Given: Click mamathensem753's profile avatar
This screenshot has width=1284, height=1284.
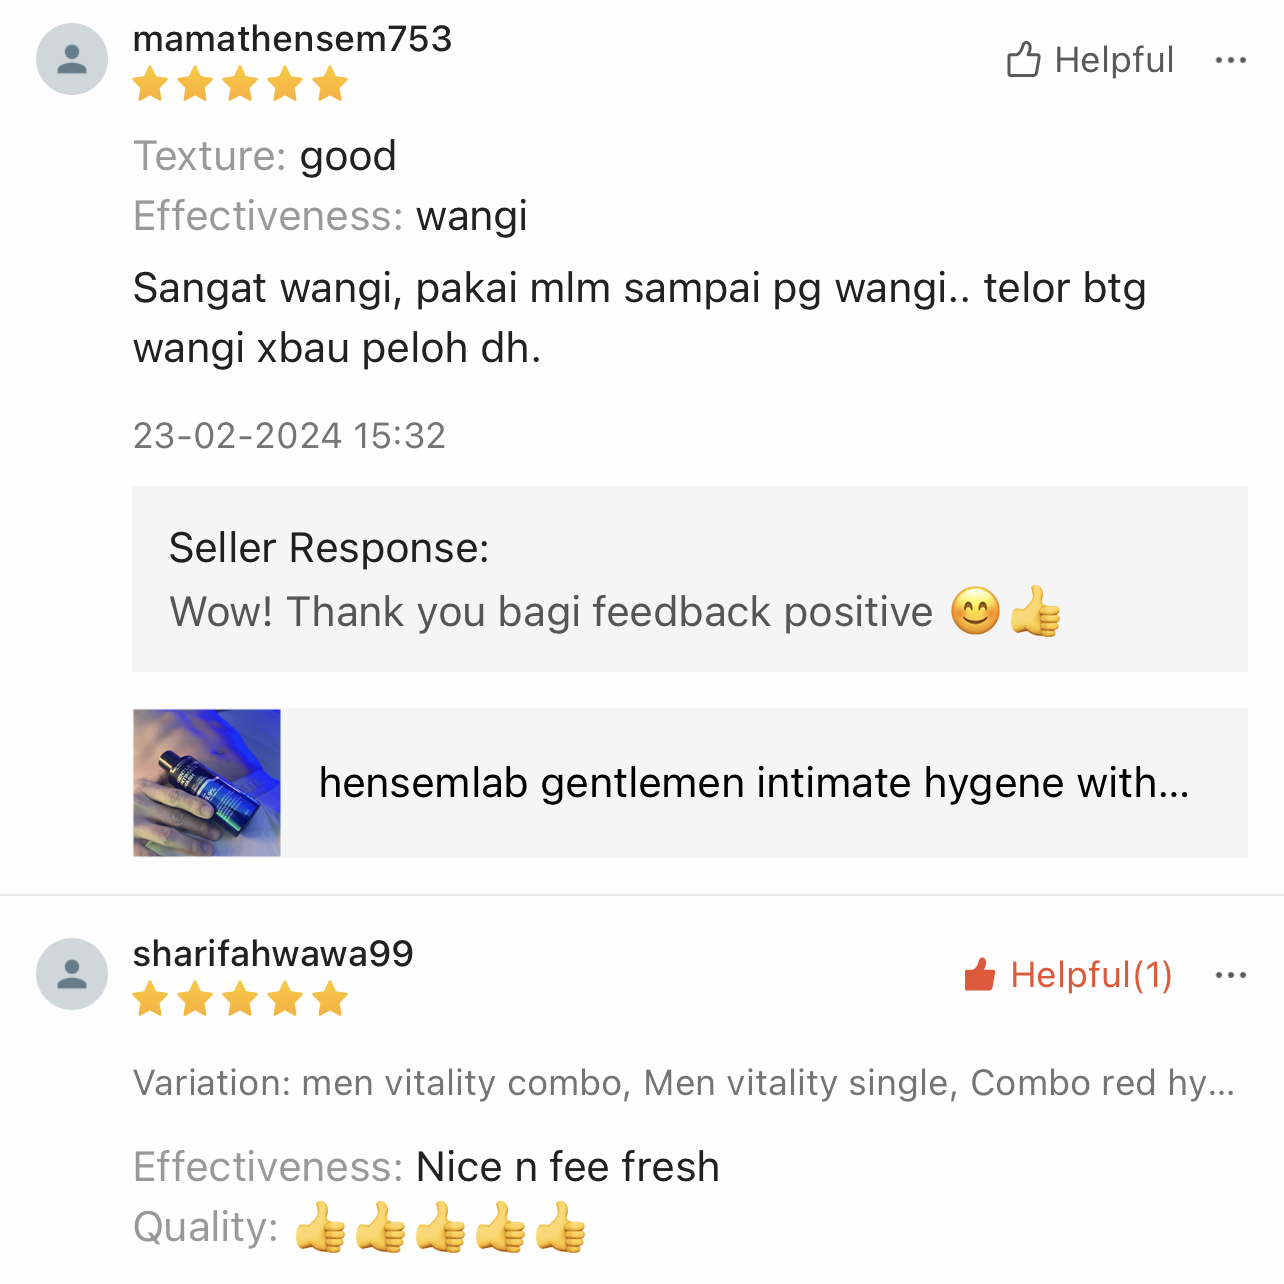Looking at the screenshot, I should click(x=72, y=60).
